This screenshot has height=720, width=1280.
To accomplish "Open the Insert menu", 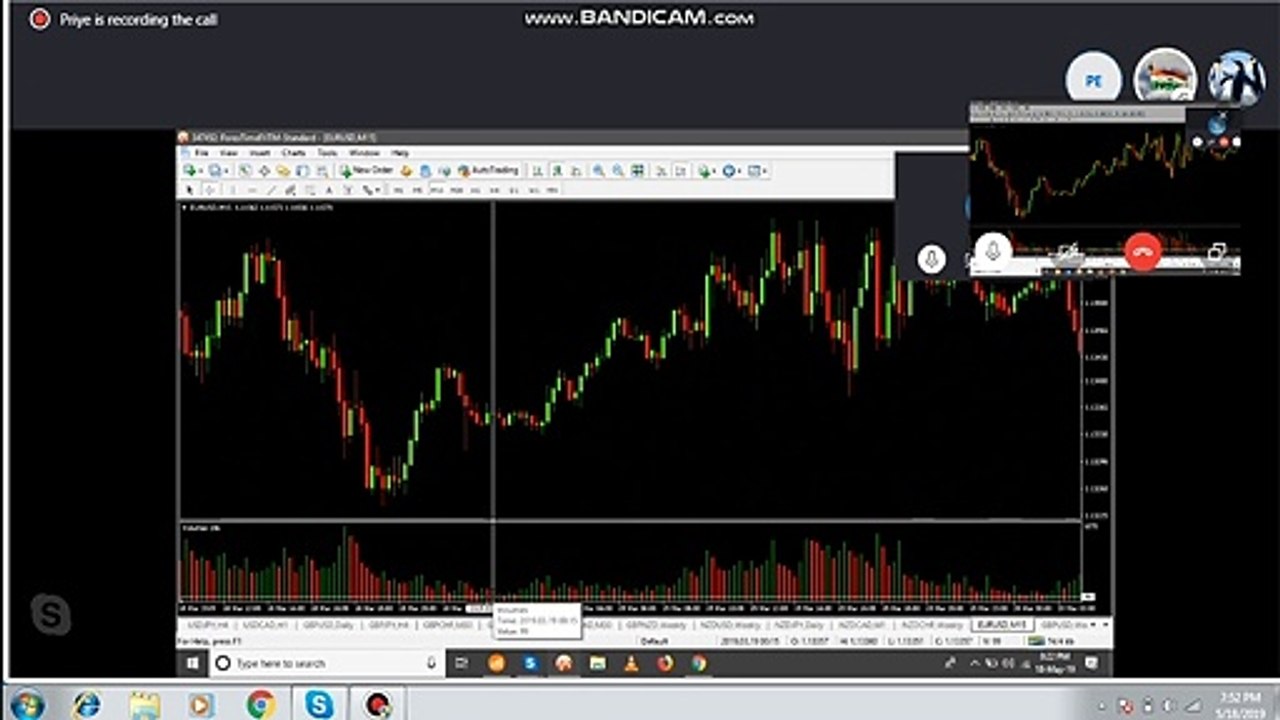I will click(x=259, y=153).
